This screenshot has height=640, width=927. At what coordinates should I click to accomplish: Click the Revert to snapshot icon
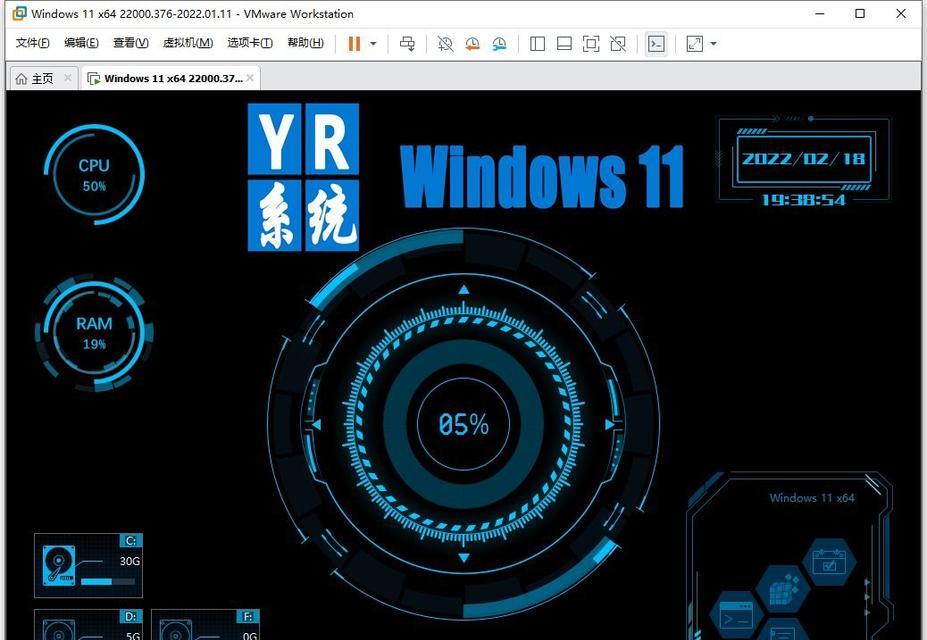tap(472, 44)
